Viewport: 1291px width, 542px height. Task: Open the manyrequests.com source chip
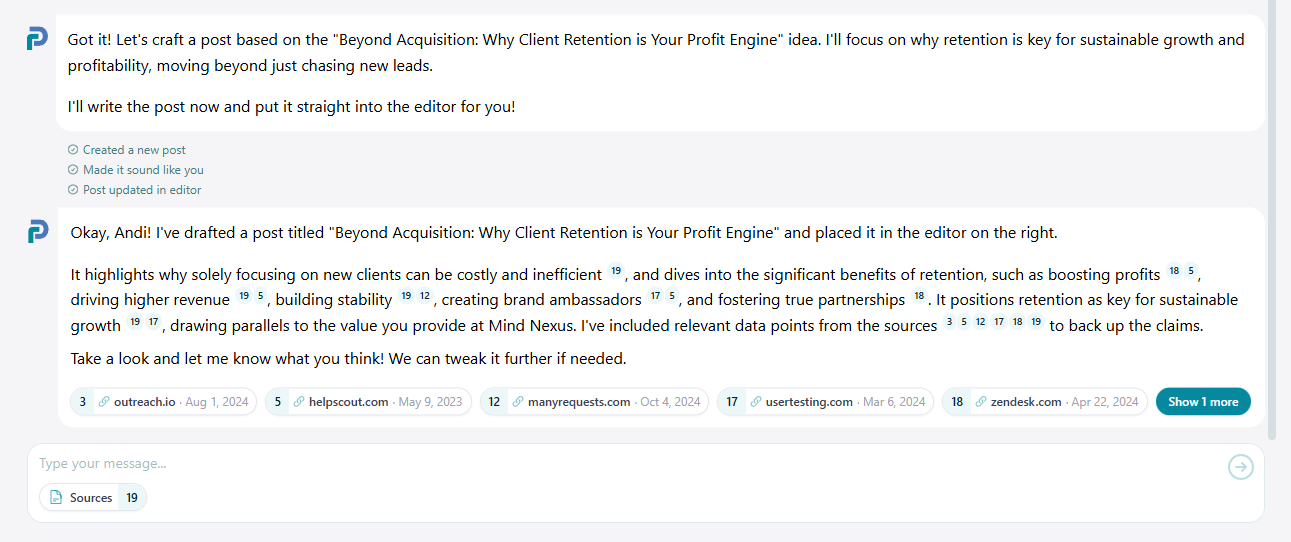[x=594, y=402]
